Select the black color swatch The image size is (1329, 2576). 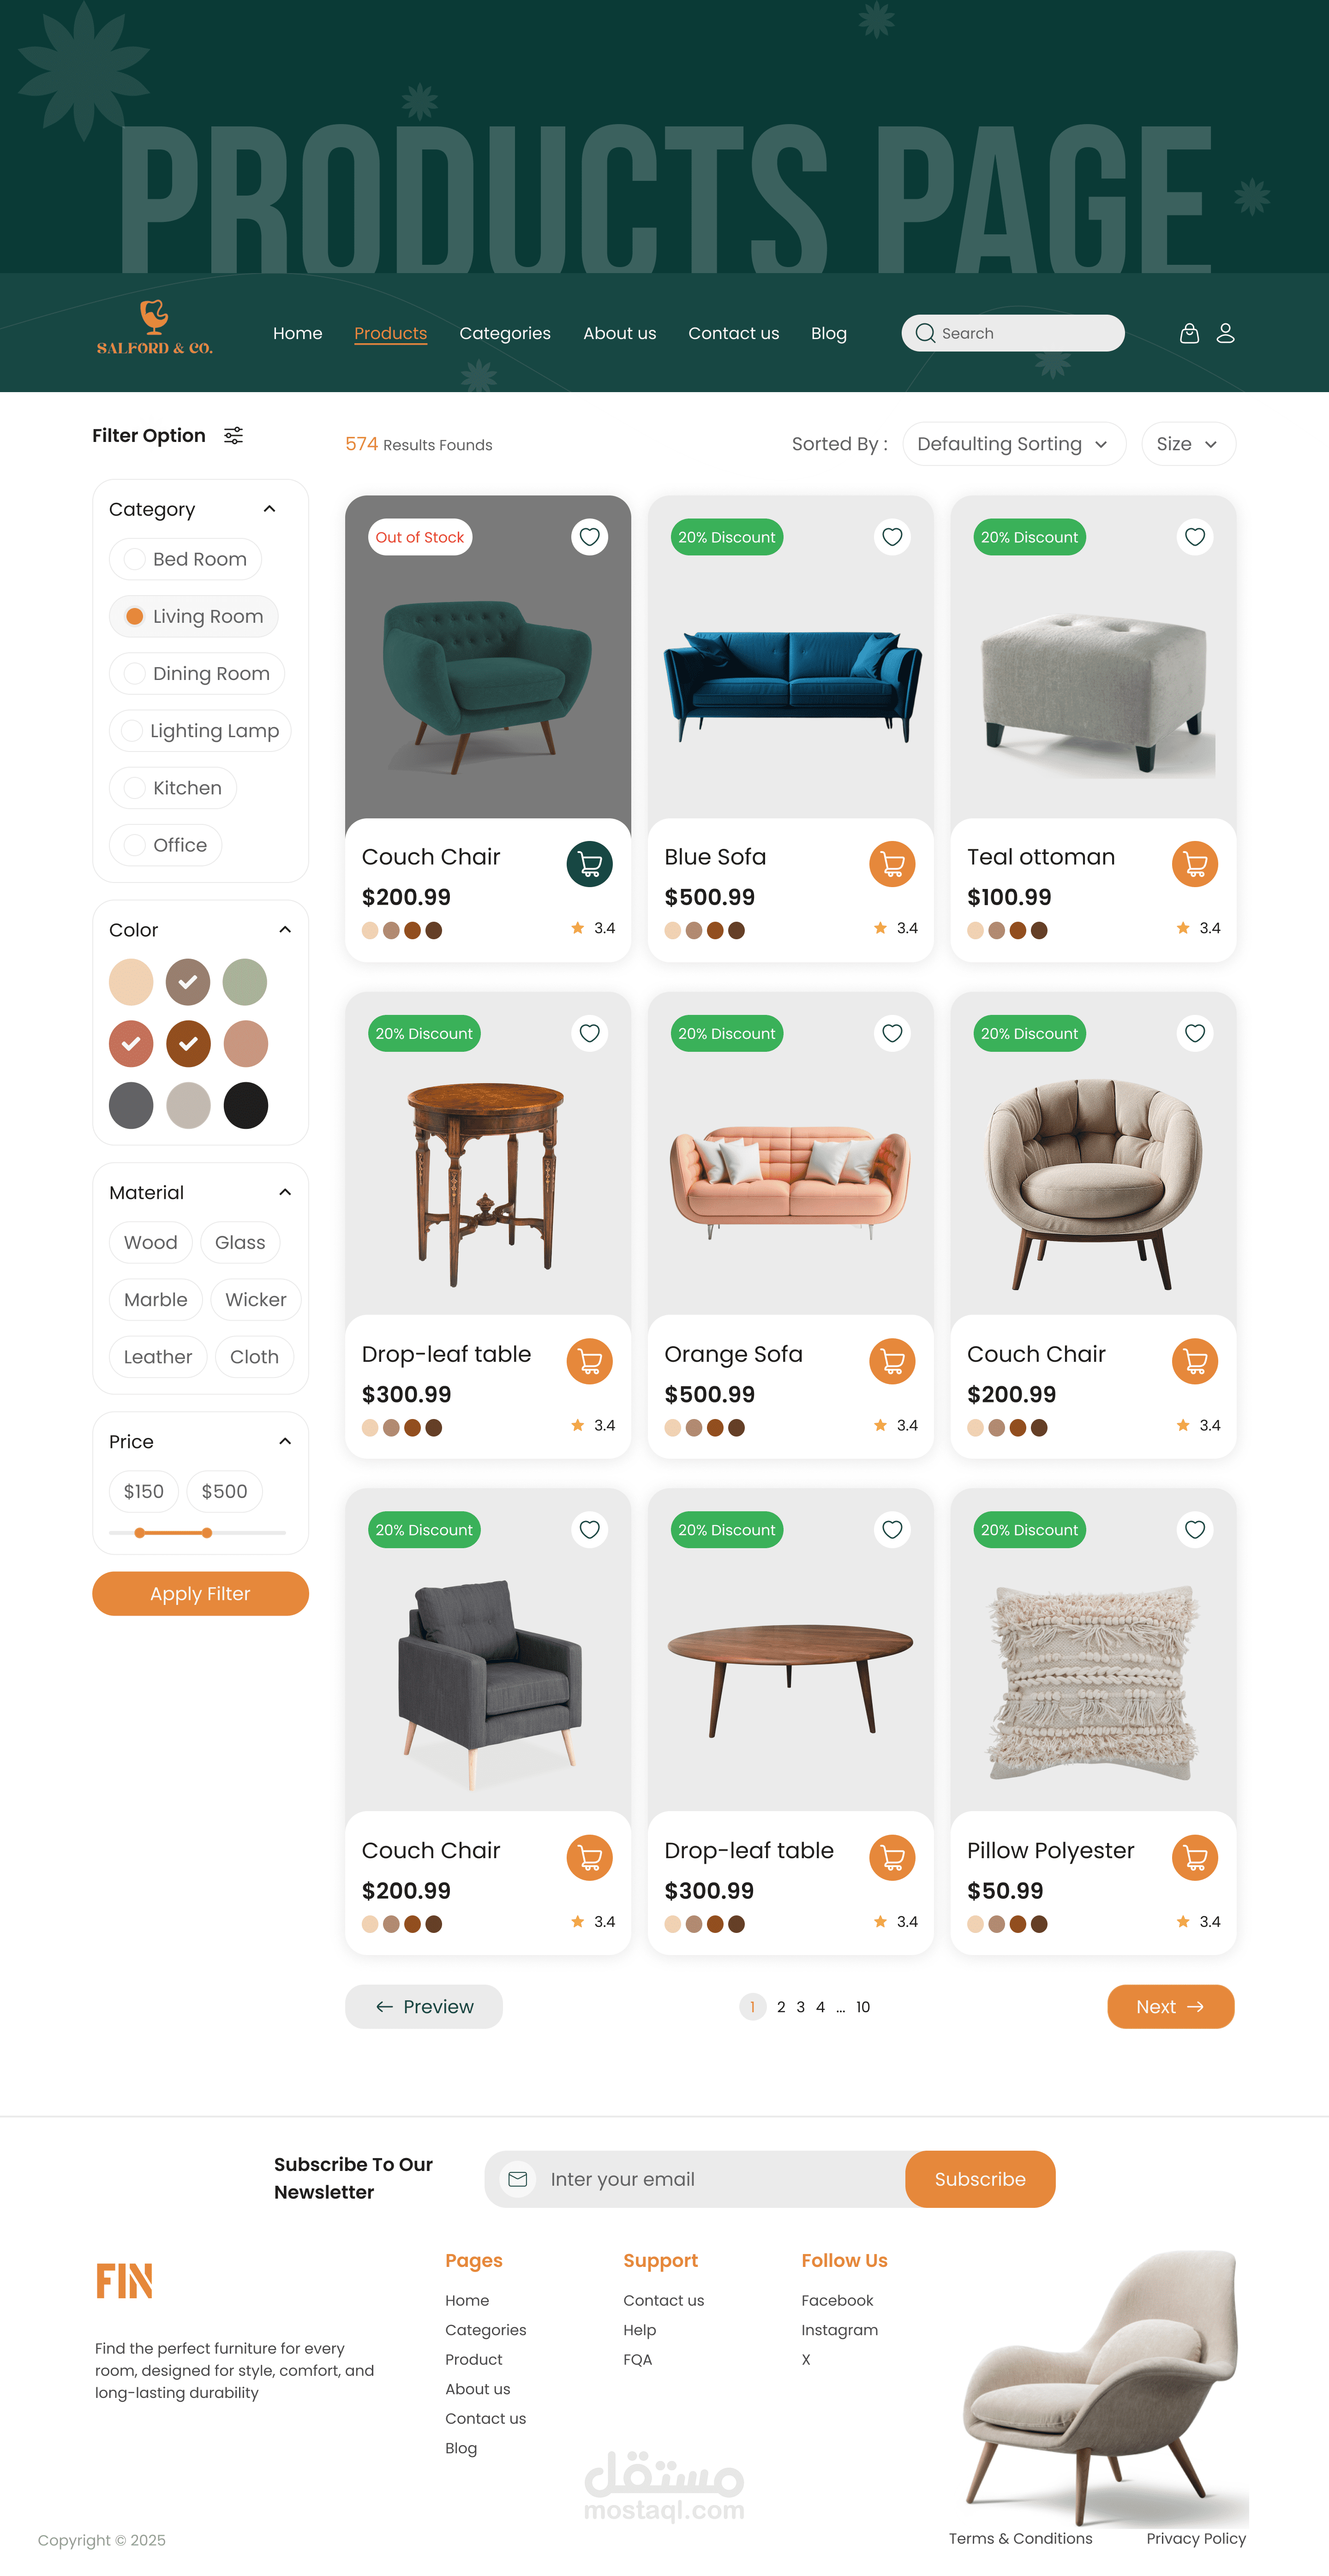tap(245, 1106)
